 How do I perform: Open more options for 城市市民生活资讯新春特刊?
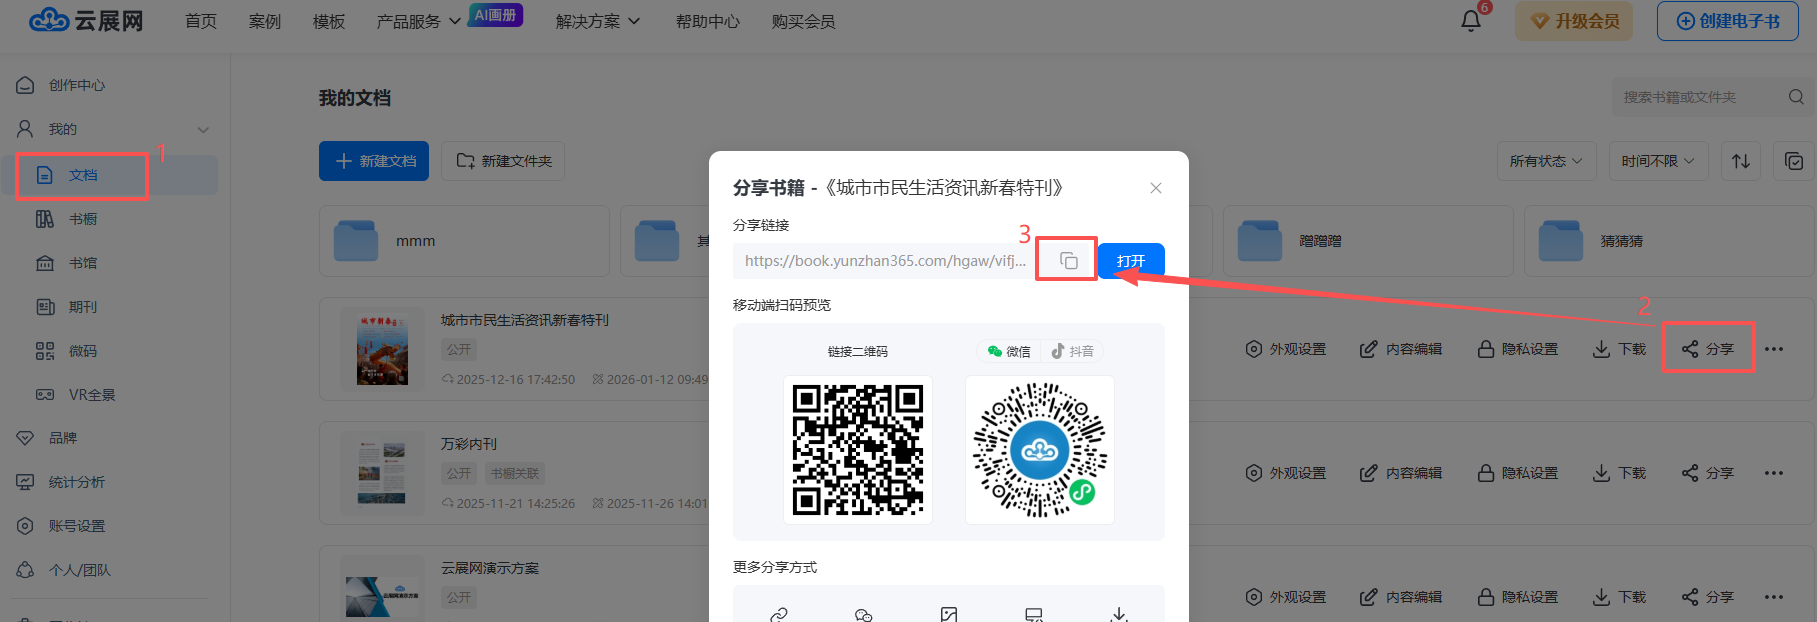click(x=1774, y=349)
